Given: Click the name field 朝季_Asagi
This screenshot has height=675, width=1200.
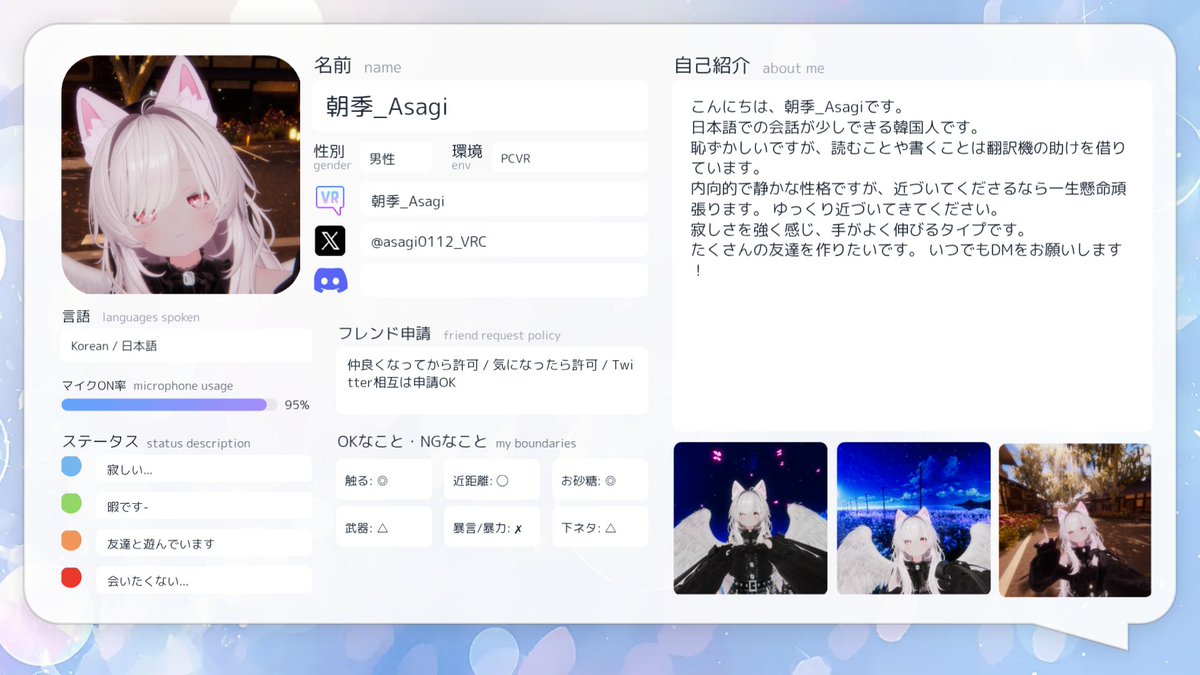Looking at the screenshot, I should pyautogui.click(x=481, y=106).
